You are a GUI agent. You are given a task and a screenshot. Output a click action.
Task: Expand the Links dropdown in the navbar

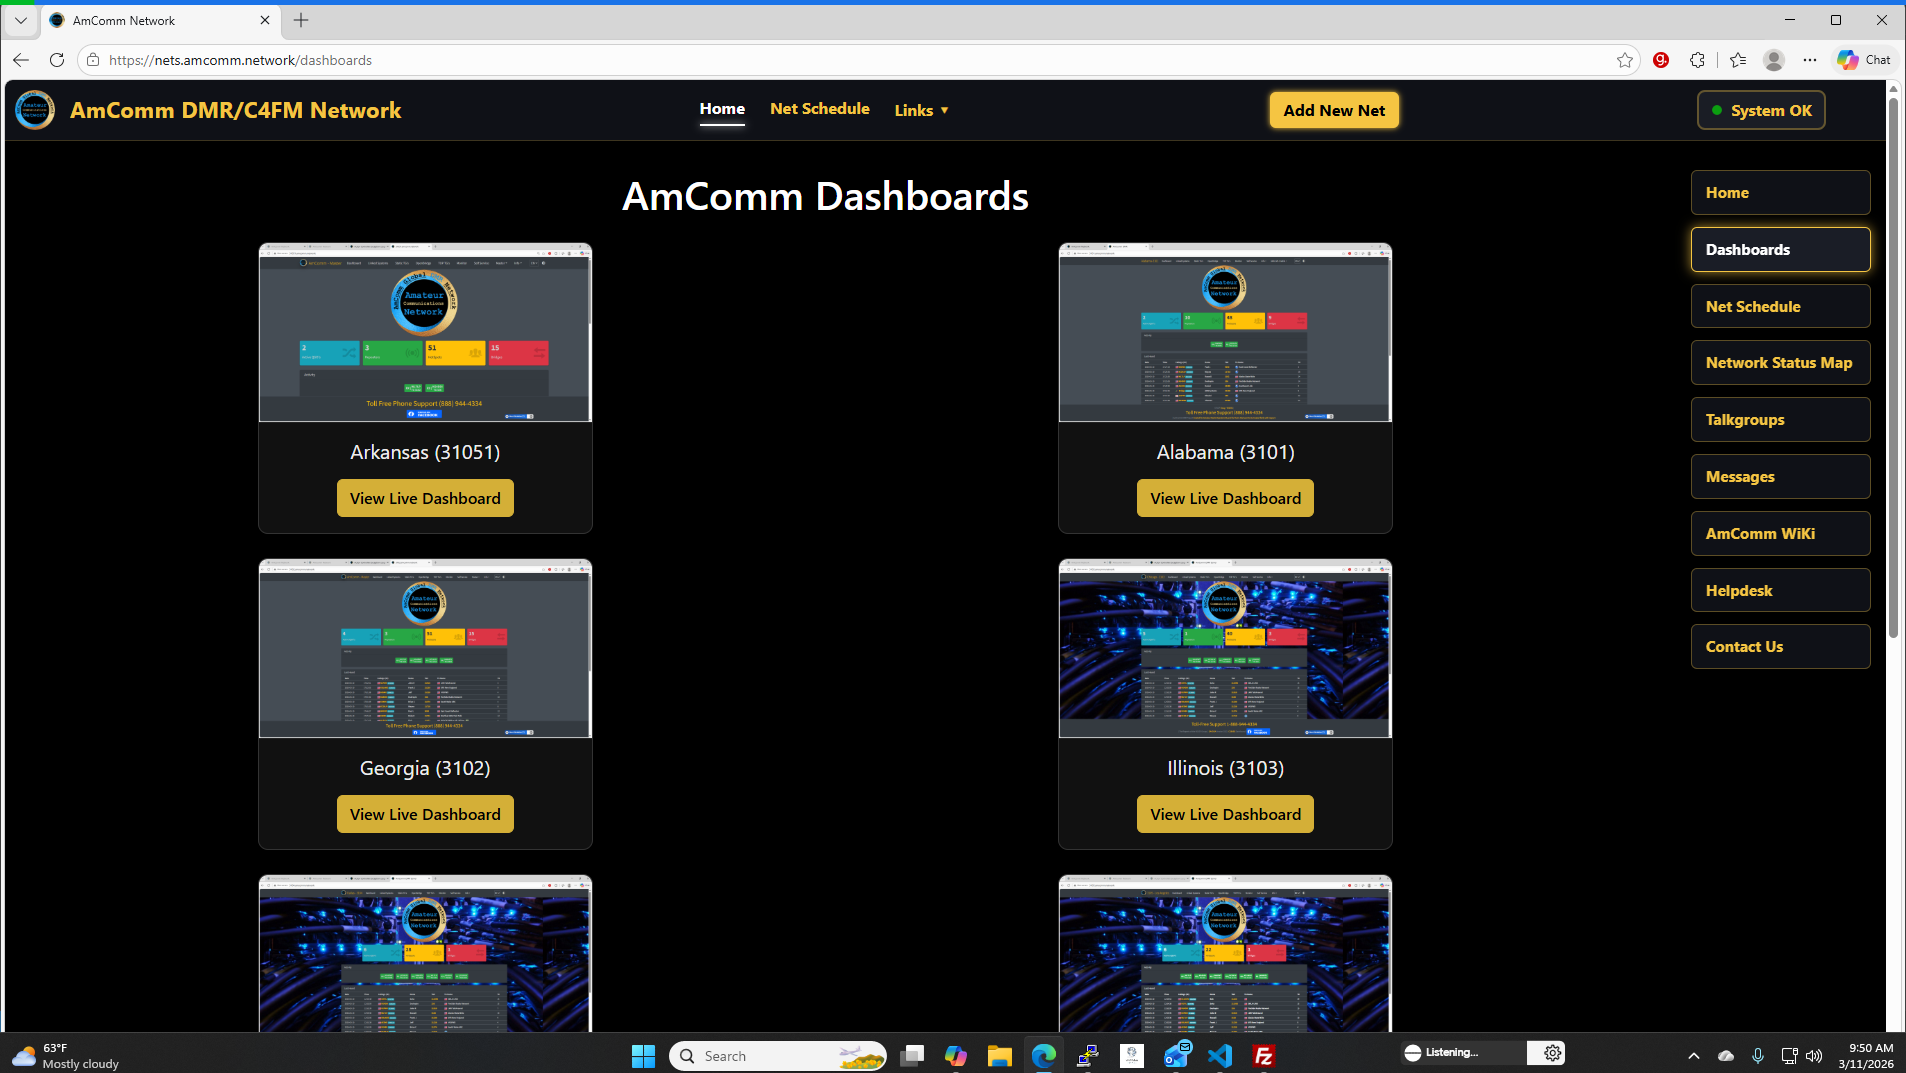920,110
